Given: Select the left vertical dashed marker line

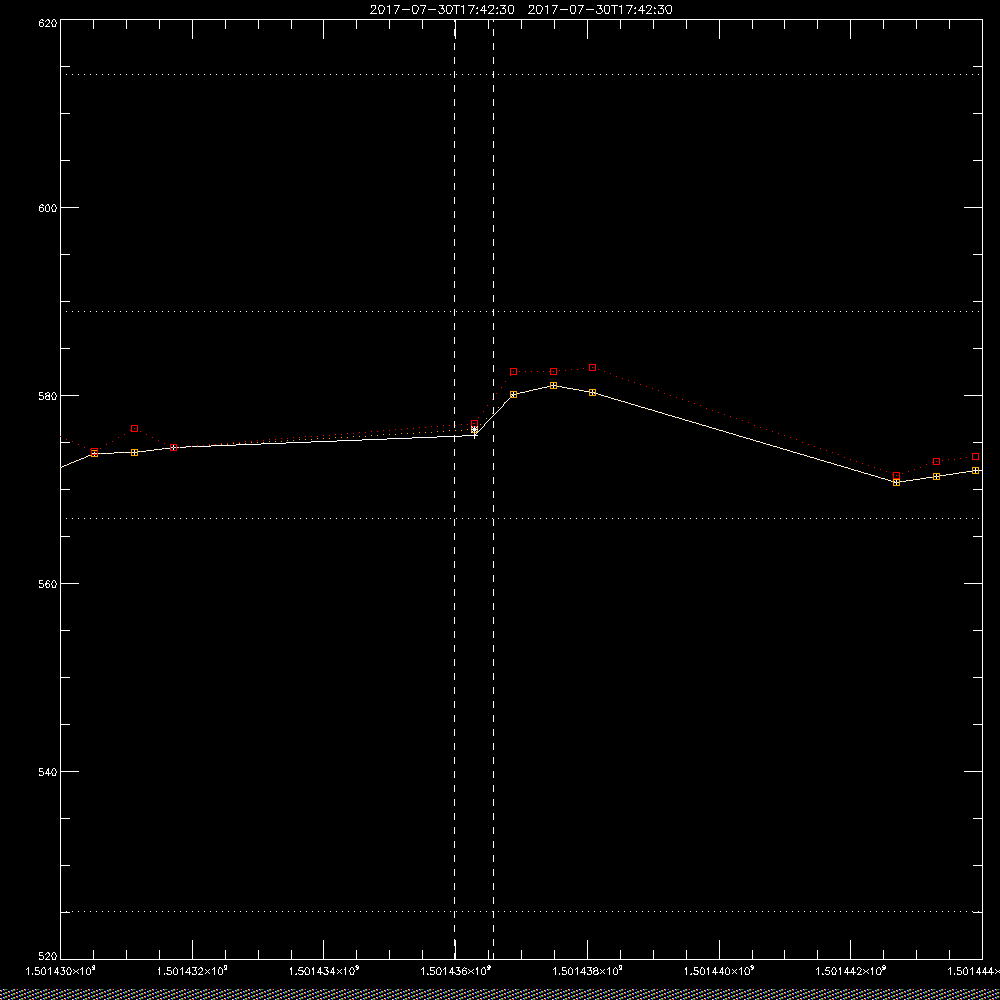Looking at the screenshot, I should pos(455,489).
